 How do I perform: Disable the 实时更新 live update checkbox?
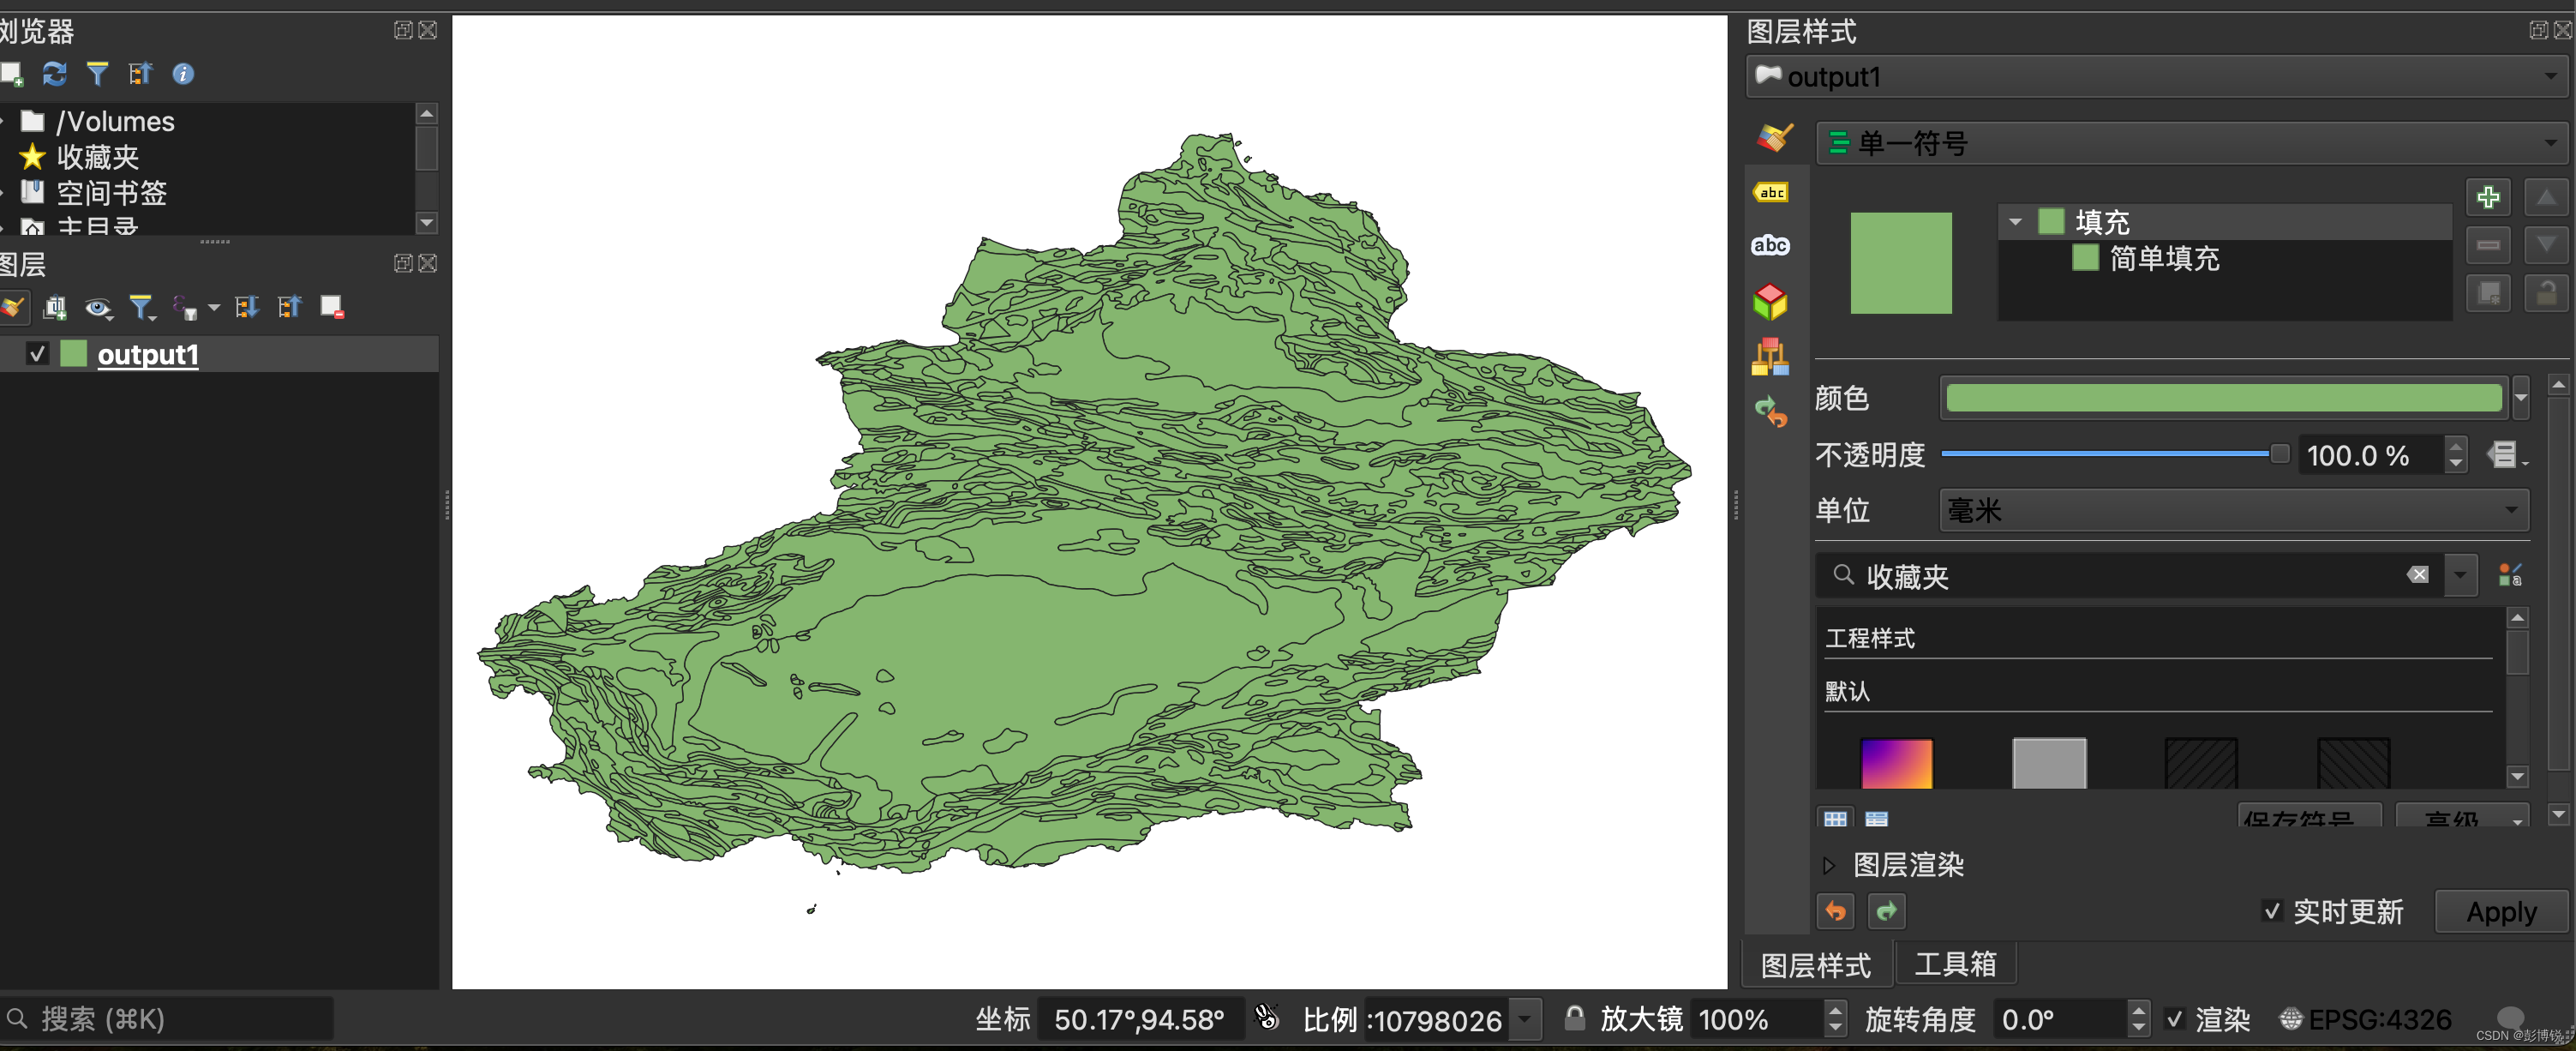pos(2271,911)
